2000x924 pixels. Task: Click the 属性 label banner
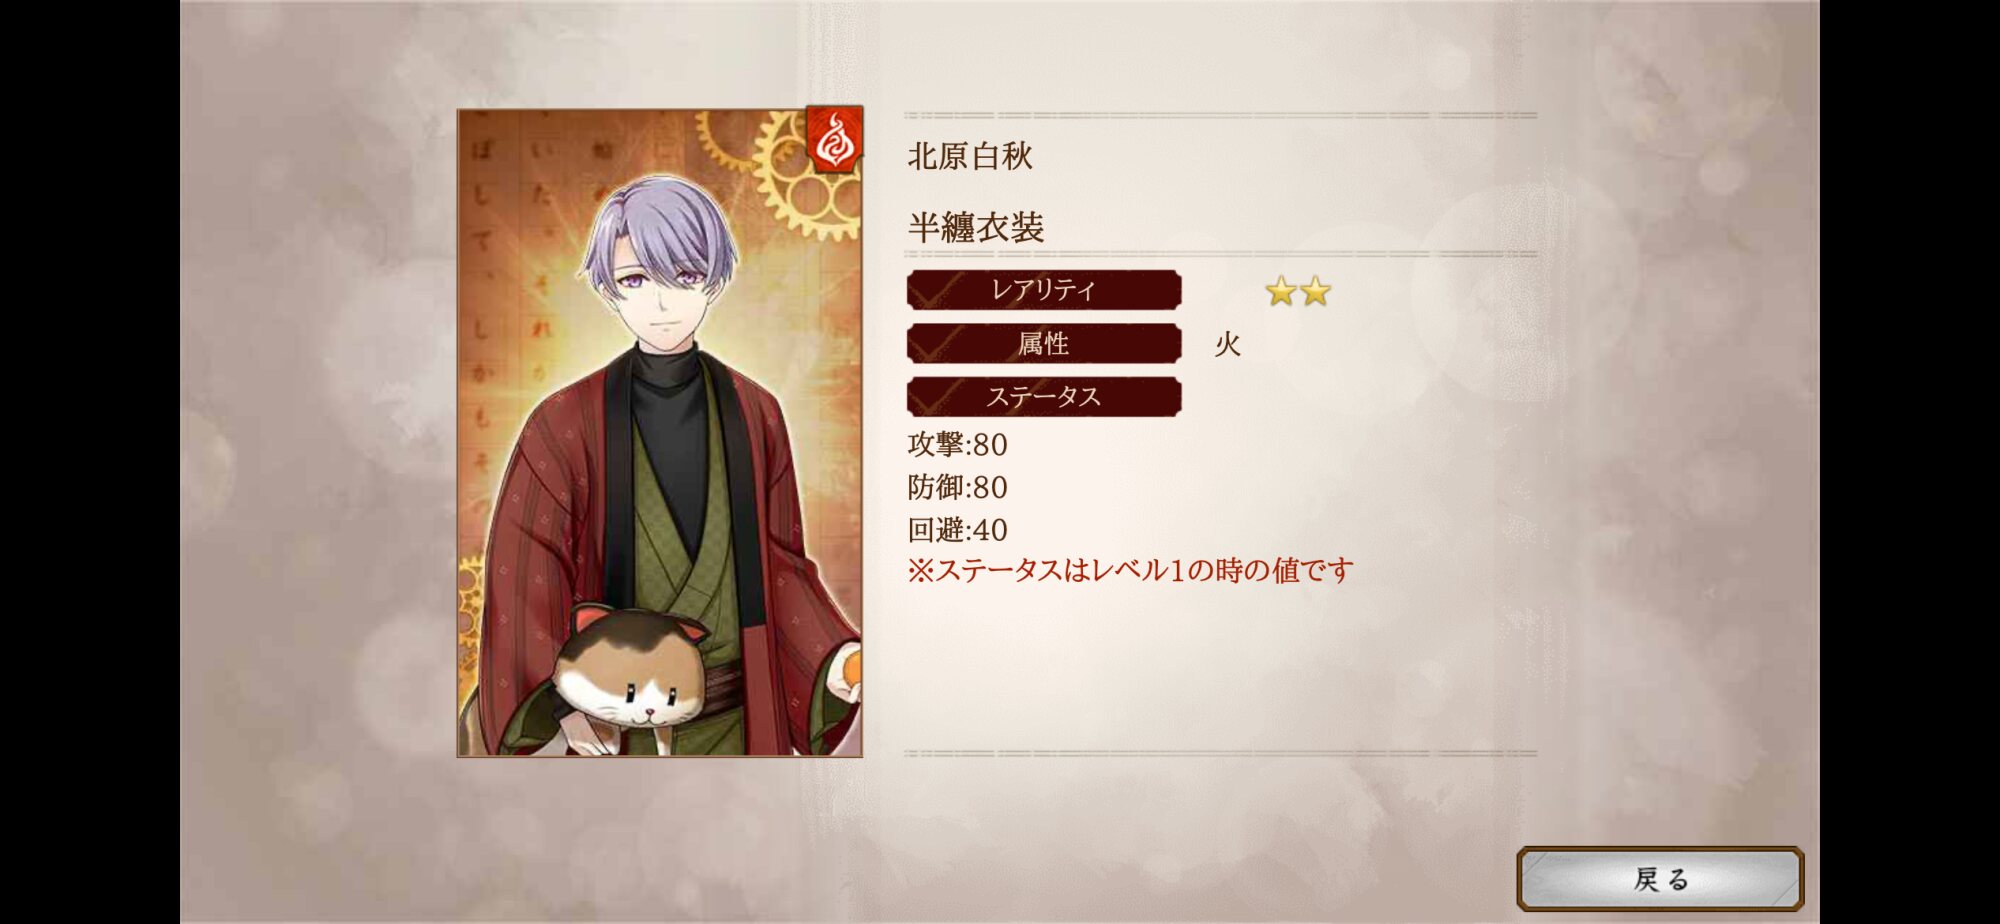[x=1044, y=343]
